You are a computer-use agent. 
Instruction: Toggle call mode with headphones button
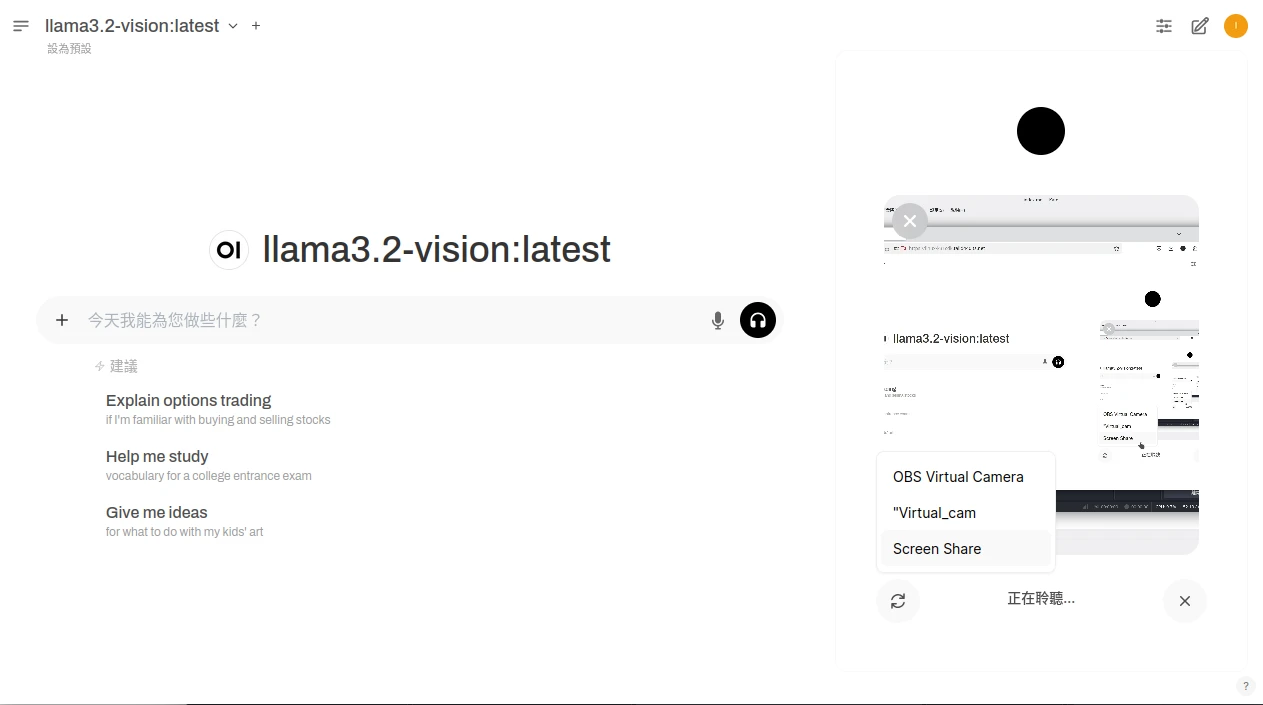pyautogui.click(x=758, y=320)
